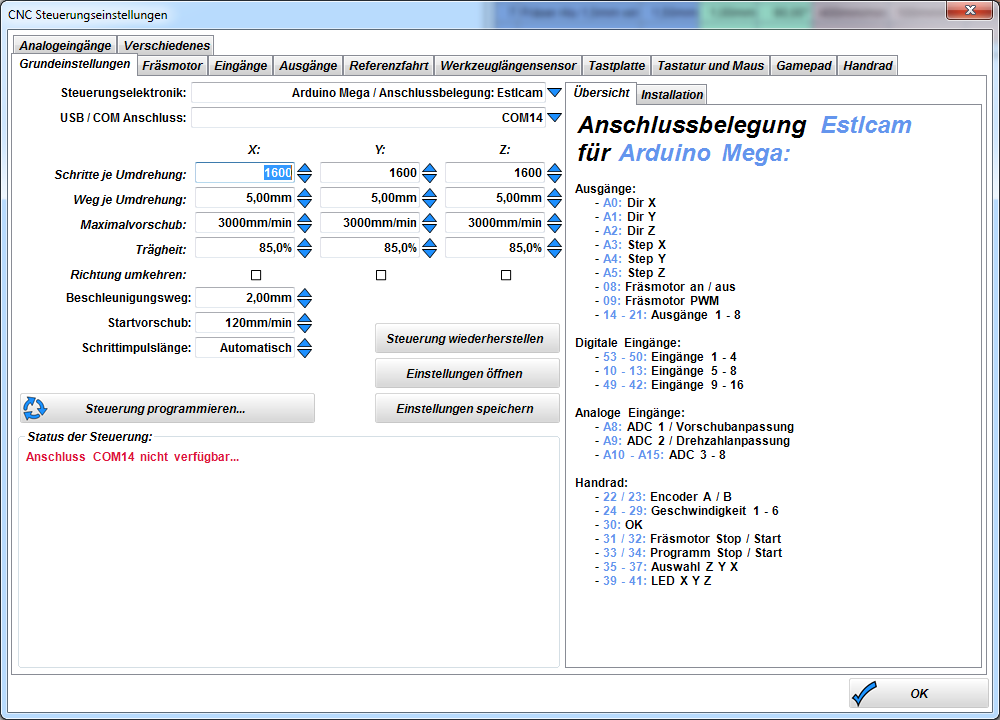1000x720 pixels.
Task: Click the text 08: Fräsmotor an / aus
Action: tap(669, 287)
